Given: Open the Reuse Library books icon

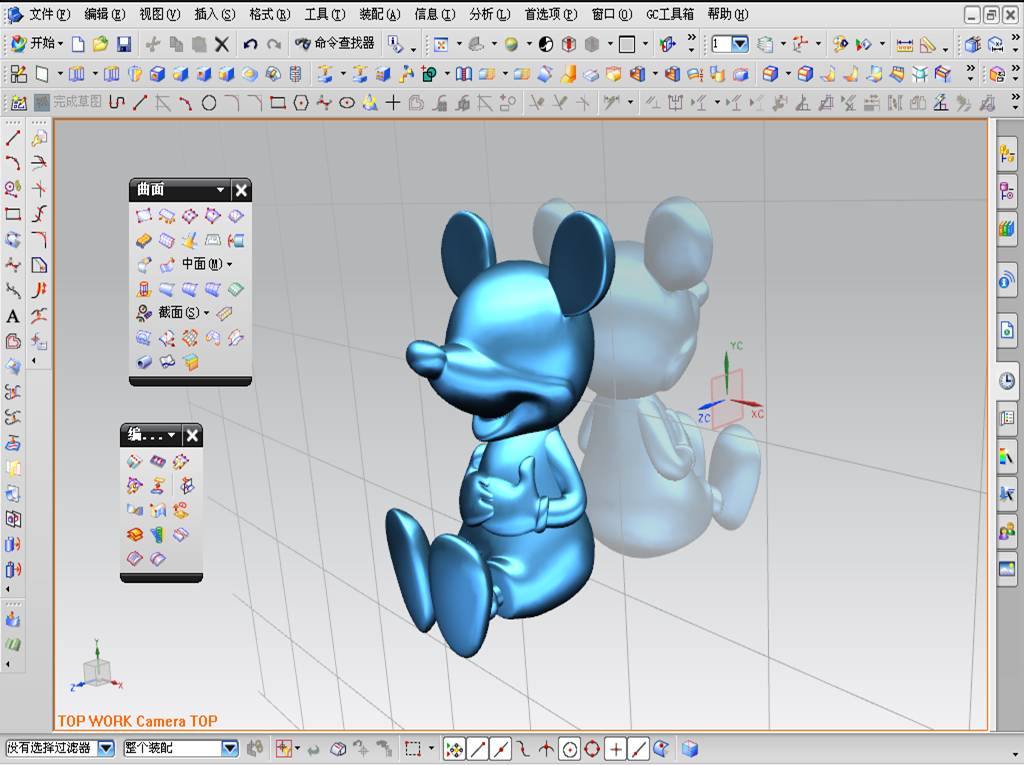Looking at the screenshot, I should tap(1006, 228).
